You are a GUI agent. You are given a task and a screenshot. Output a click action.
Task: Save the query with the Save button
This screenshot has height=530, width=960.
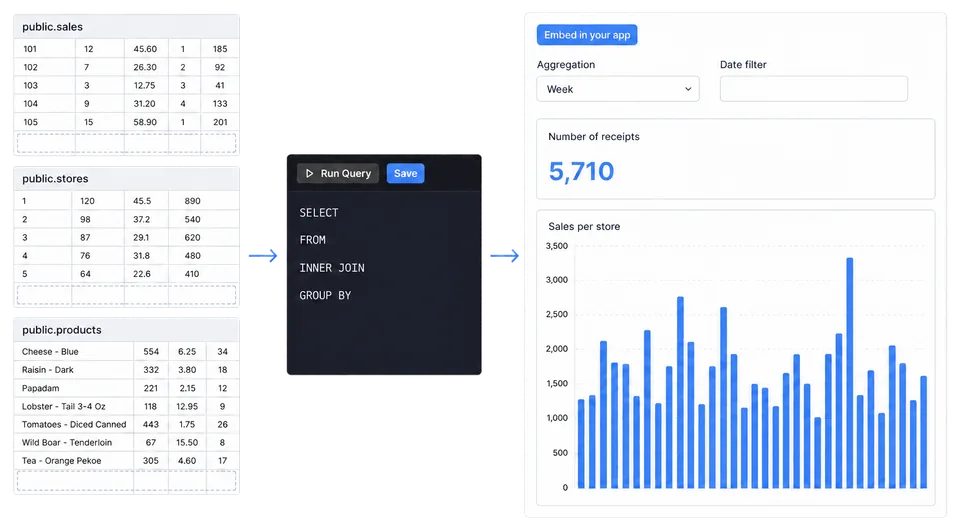coord(405,173)
